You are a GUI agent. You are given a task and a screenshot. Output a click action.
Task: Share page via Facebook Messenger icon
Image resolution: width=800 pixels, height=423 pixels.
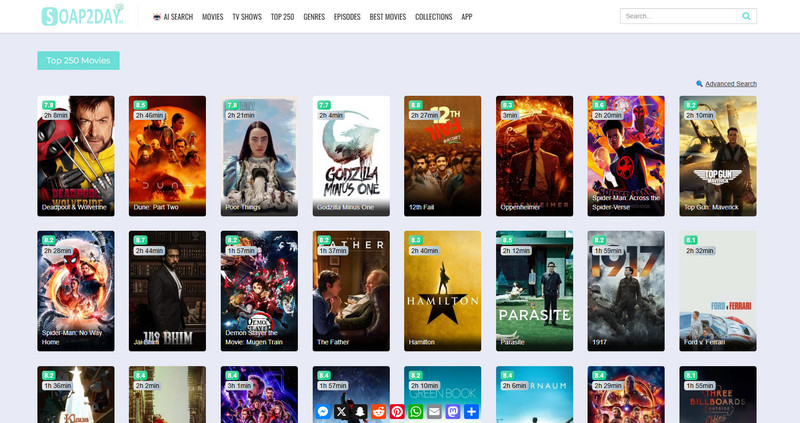322,411
